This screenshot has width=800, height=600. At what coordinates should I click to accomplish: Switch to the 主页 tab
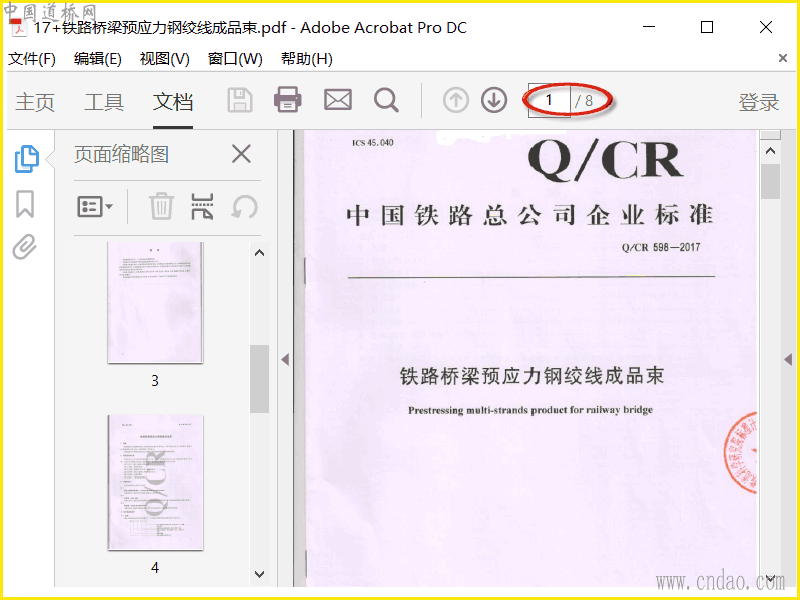pyautogui.click(x=35, y=102)
